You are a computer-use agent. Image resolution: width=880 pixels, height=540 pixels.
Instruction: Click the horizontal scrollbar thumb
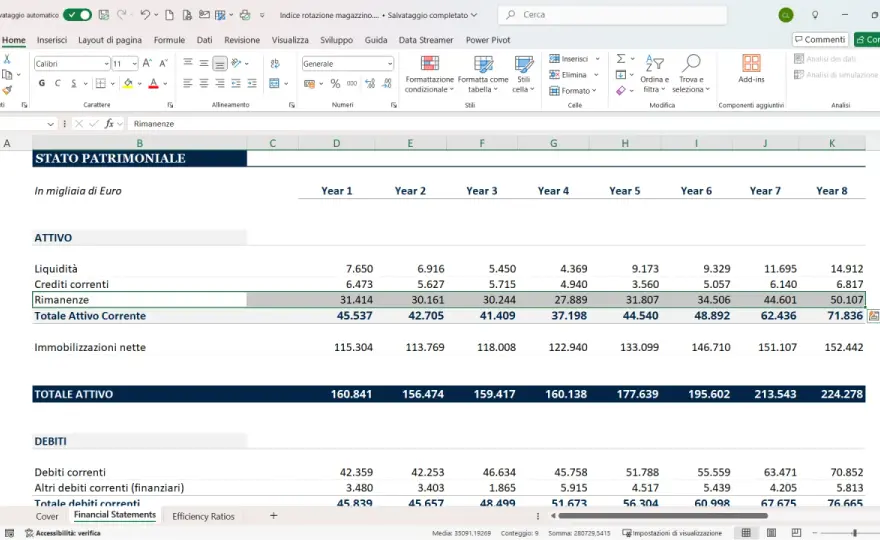pyautogui.click(x=663, y=515)
